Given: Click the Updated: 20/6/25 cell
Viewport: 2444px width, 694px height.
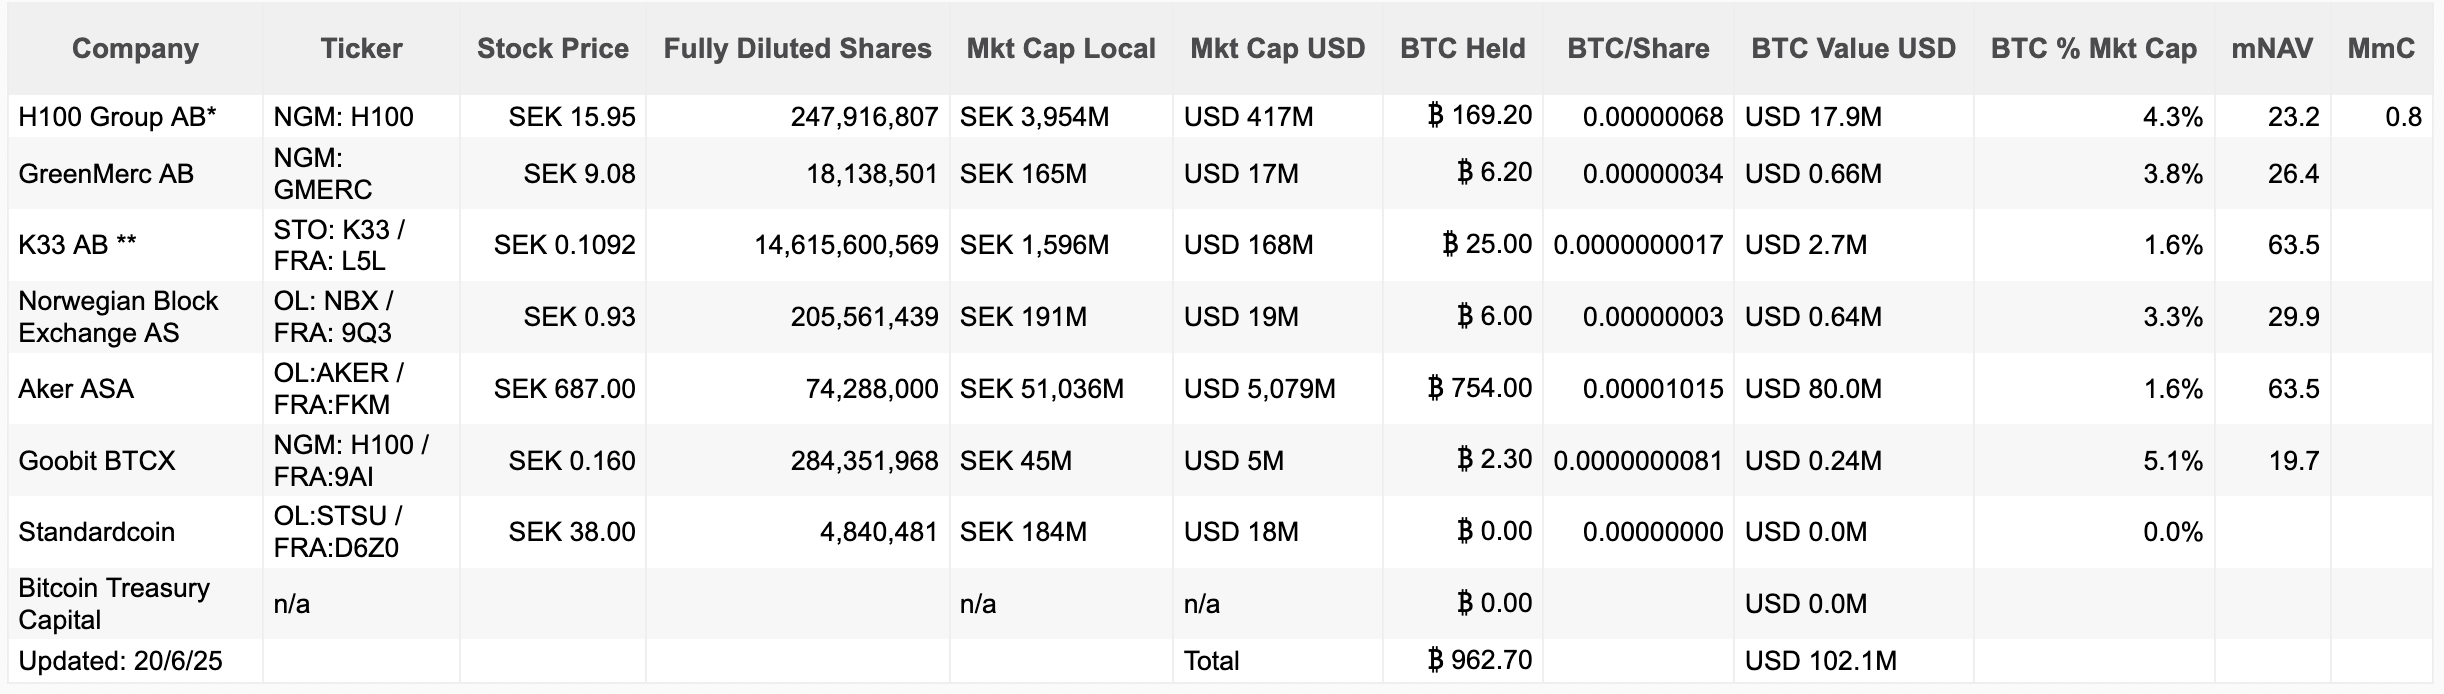Looking at the screenshot, I should tap(120, 661).
